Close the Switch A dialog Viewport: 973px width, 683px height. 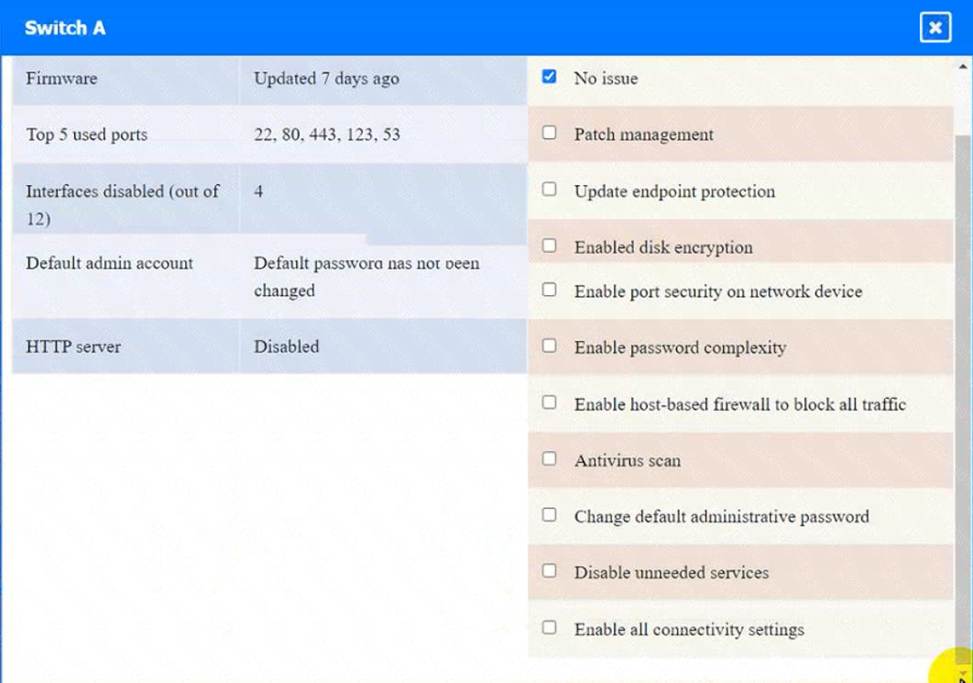click(x=935, y=28)
